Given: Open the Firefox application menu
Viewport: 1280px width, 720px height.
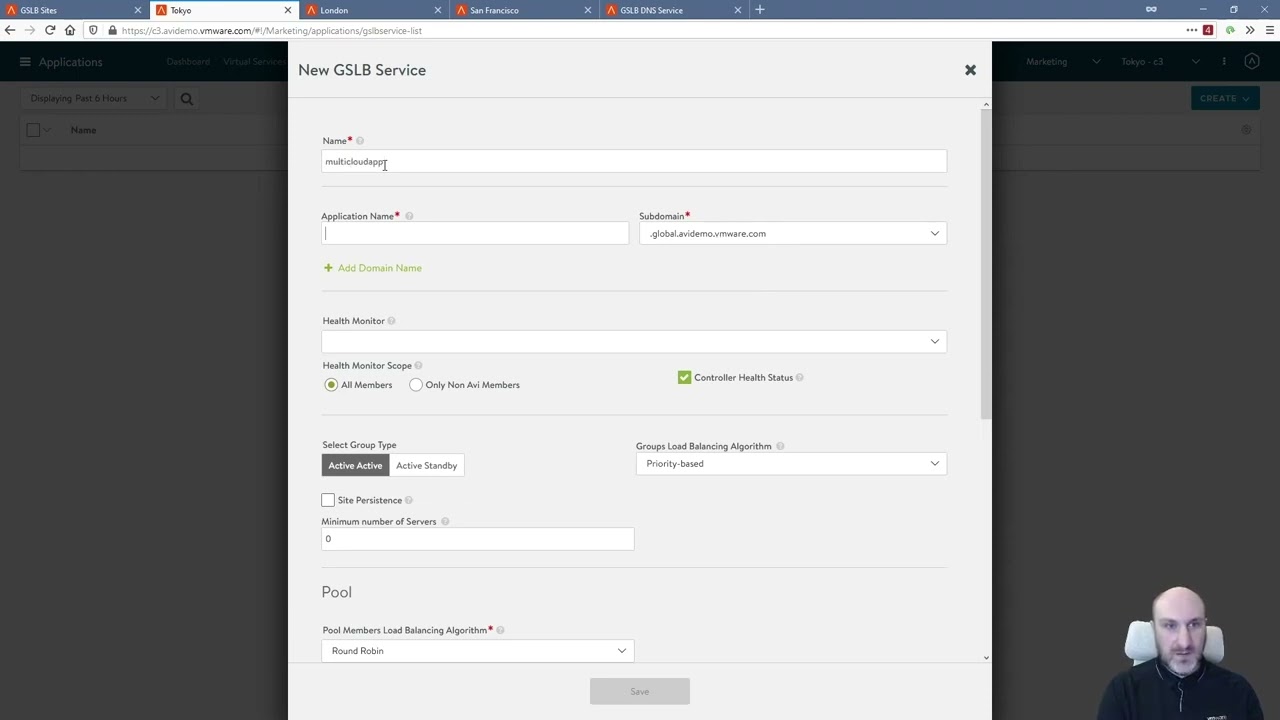Looking at the screenshot, I should click(1270, 30).
